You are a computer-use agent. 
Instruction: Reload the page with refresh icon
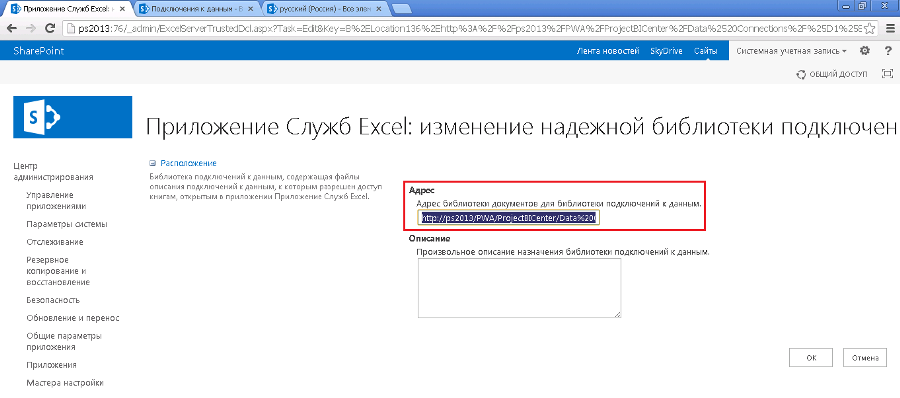[x=50, y=28]
